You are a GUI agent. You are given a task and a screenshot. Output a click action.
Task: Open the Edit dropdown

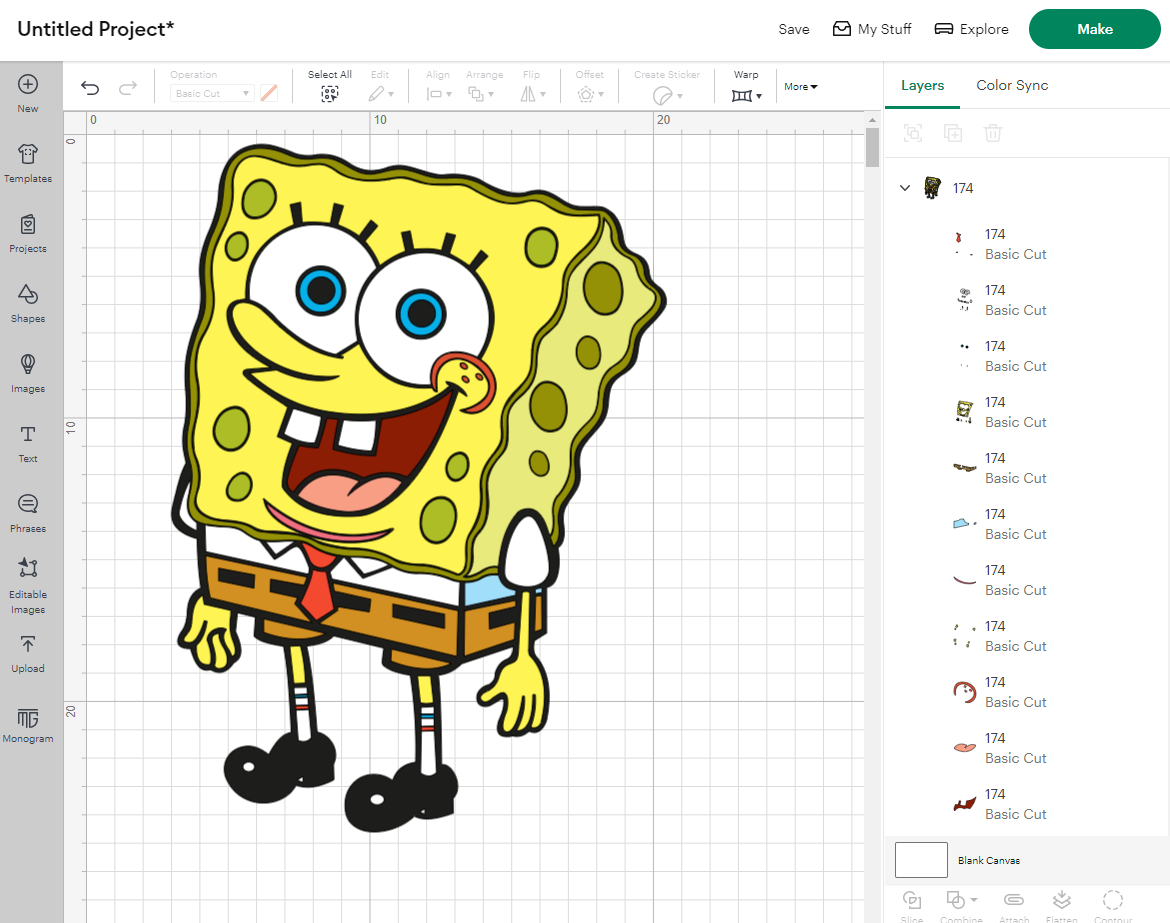click(381, 94)
